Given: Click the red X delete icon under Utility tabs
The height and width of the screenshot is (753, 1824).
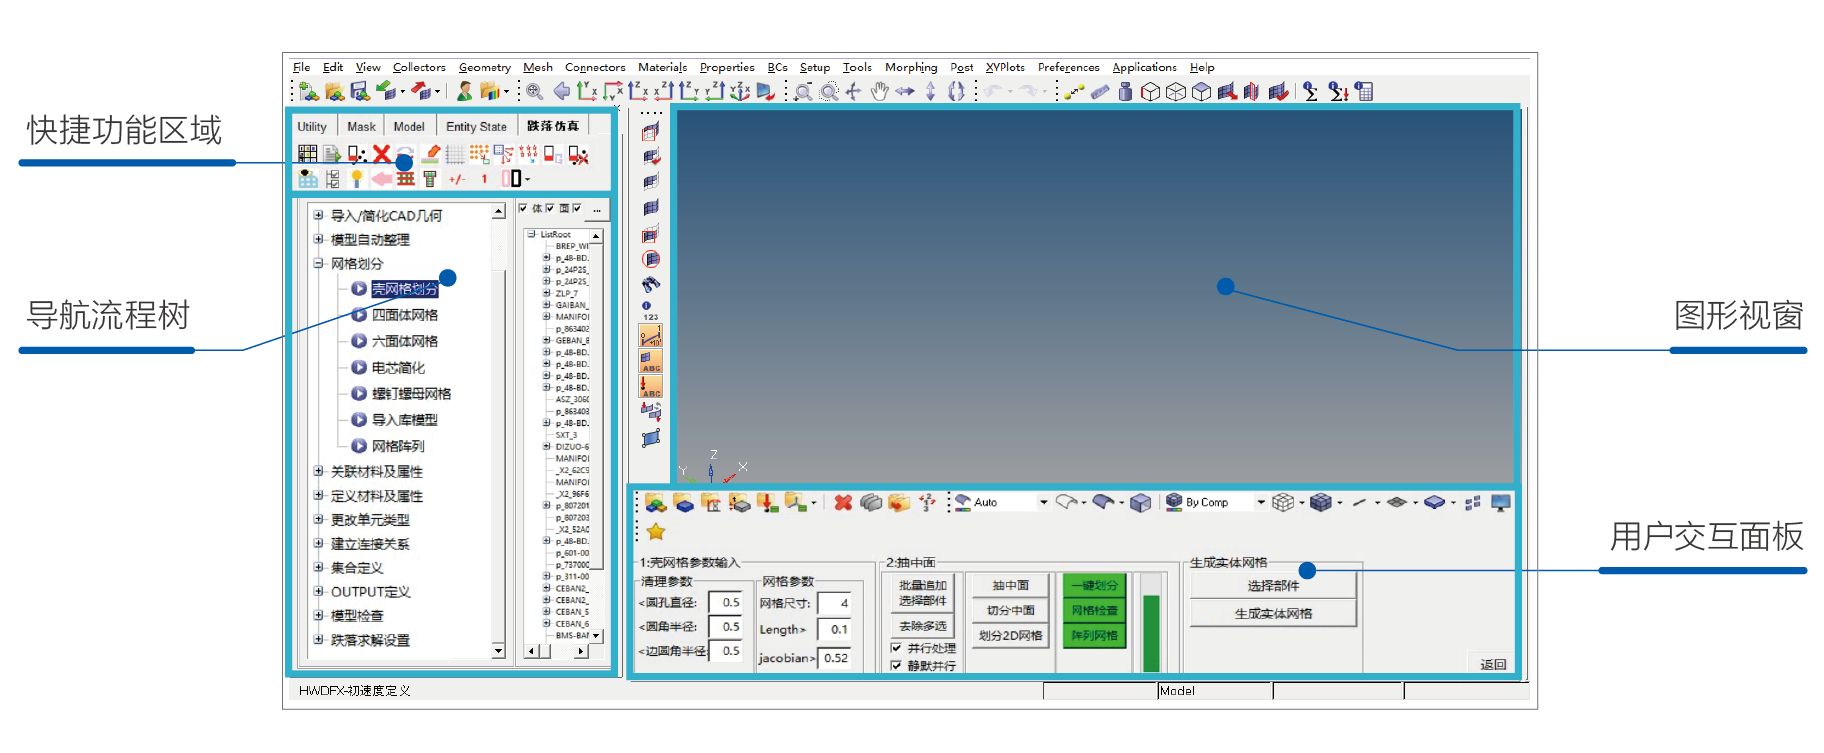Looking at the screenshot, I should [381, 154].
